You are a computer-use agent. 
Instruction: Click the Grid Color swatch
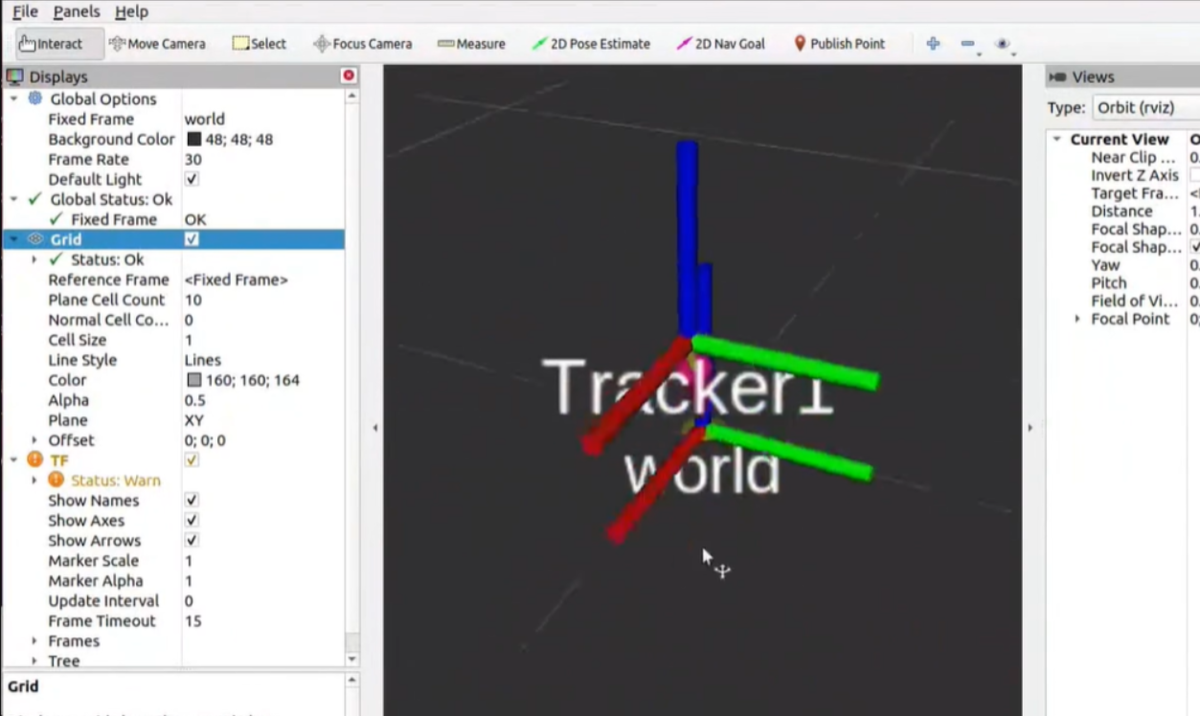[194, 380]
